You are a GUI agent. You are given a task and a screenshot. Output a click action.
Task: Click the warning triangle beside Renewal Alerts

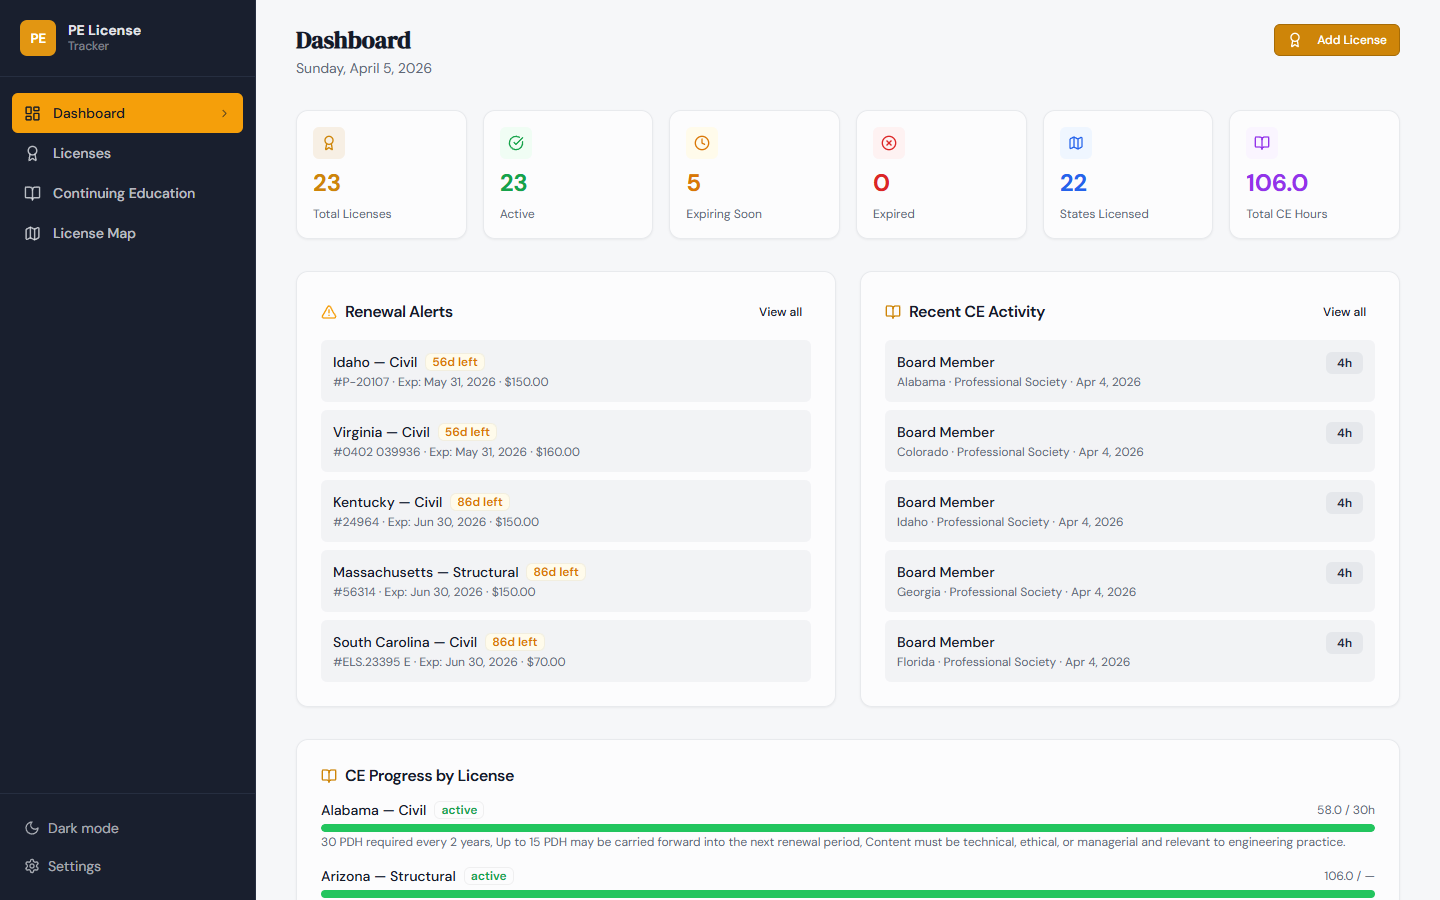(x=329, y=311)
